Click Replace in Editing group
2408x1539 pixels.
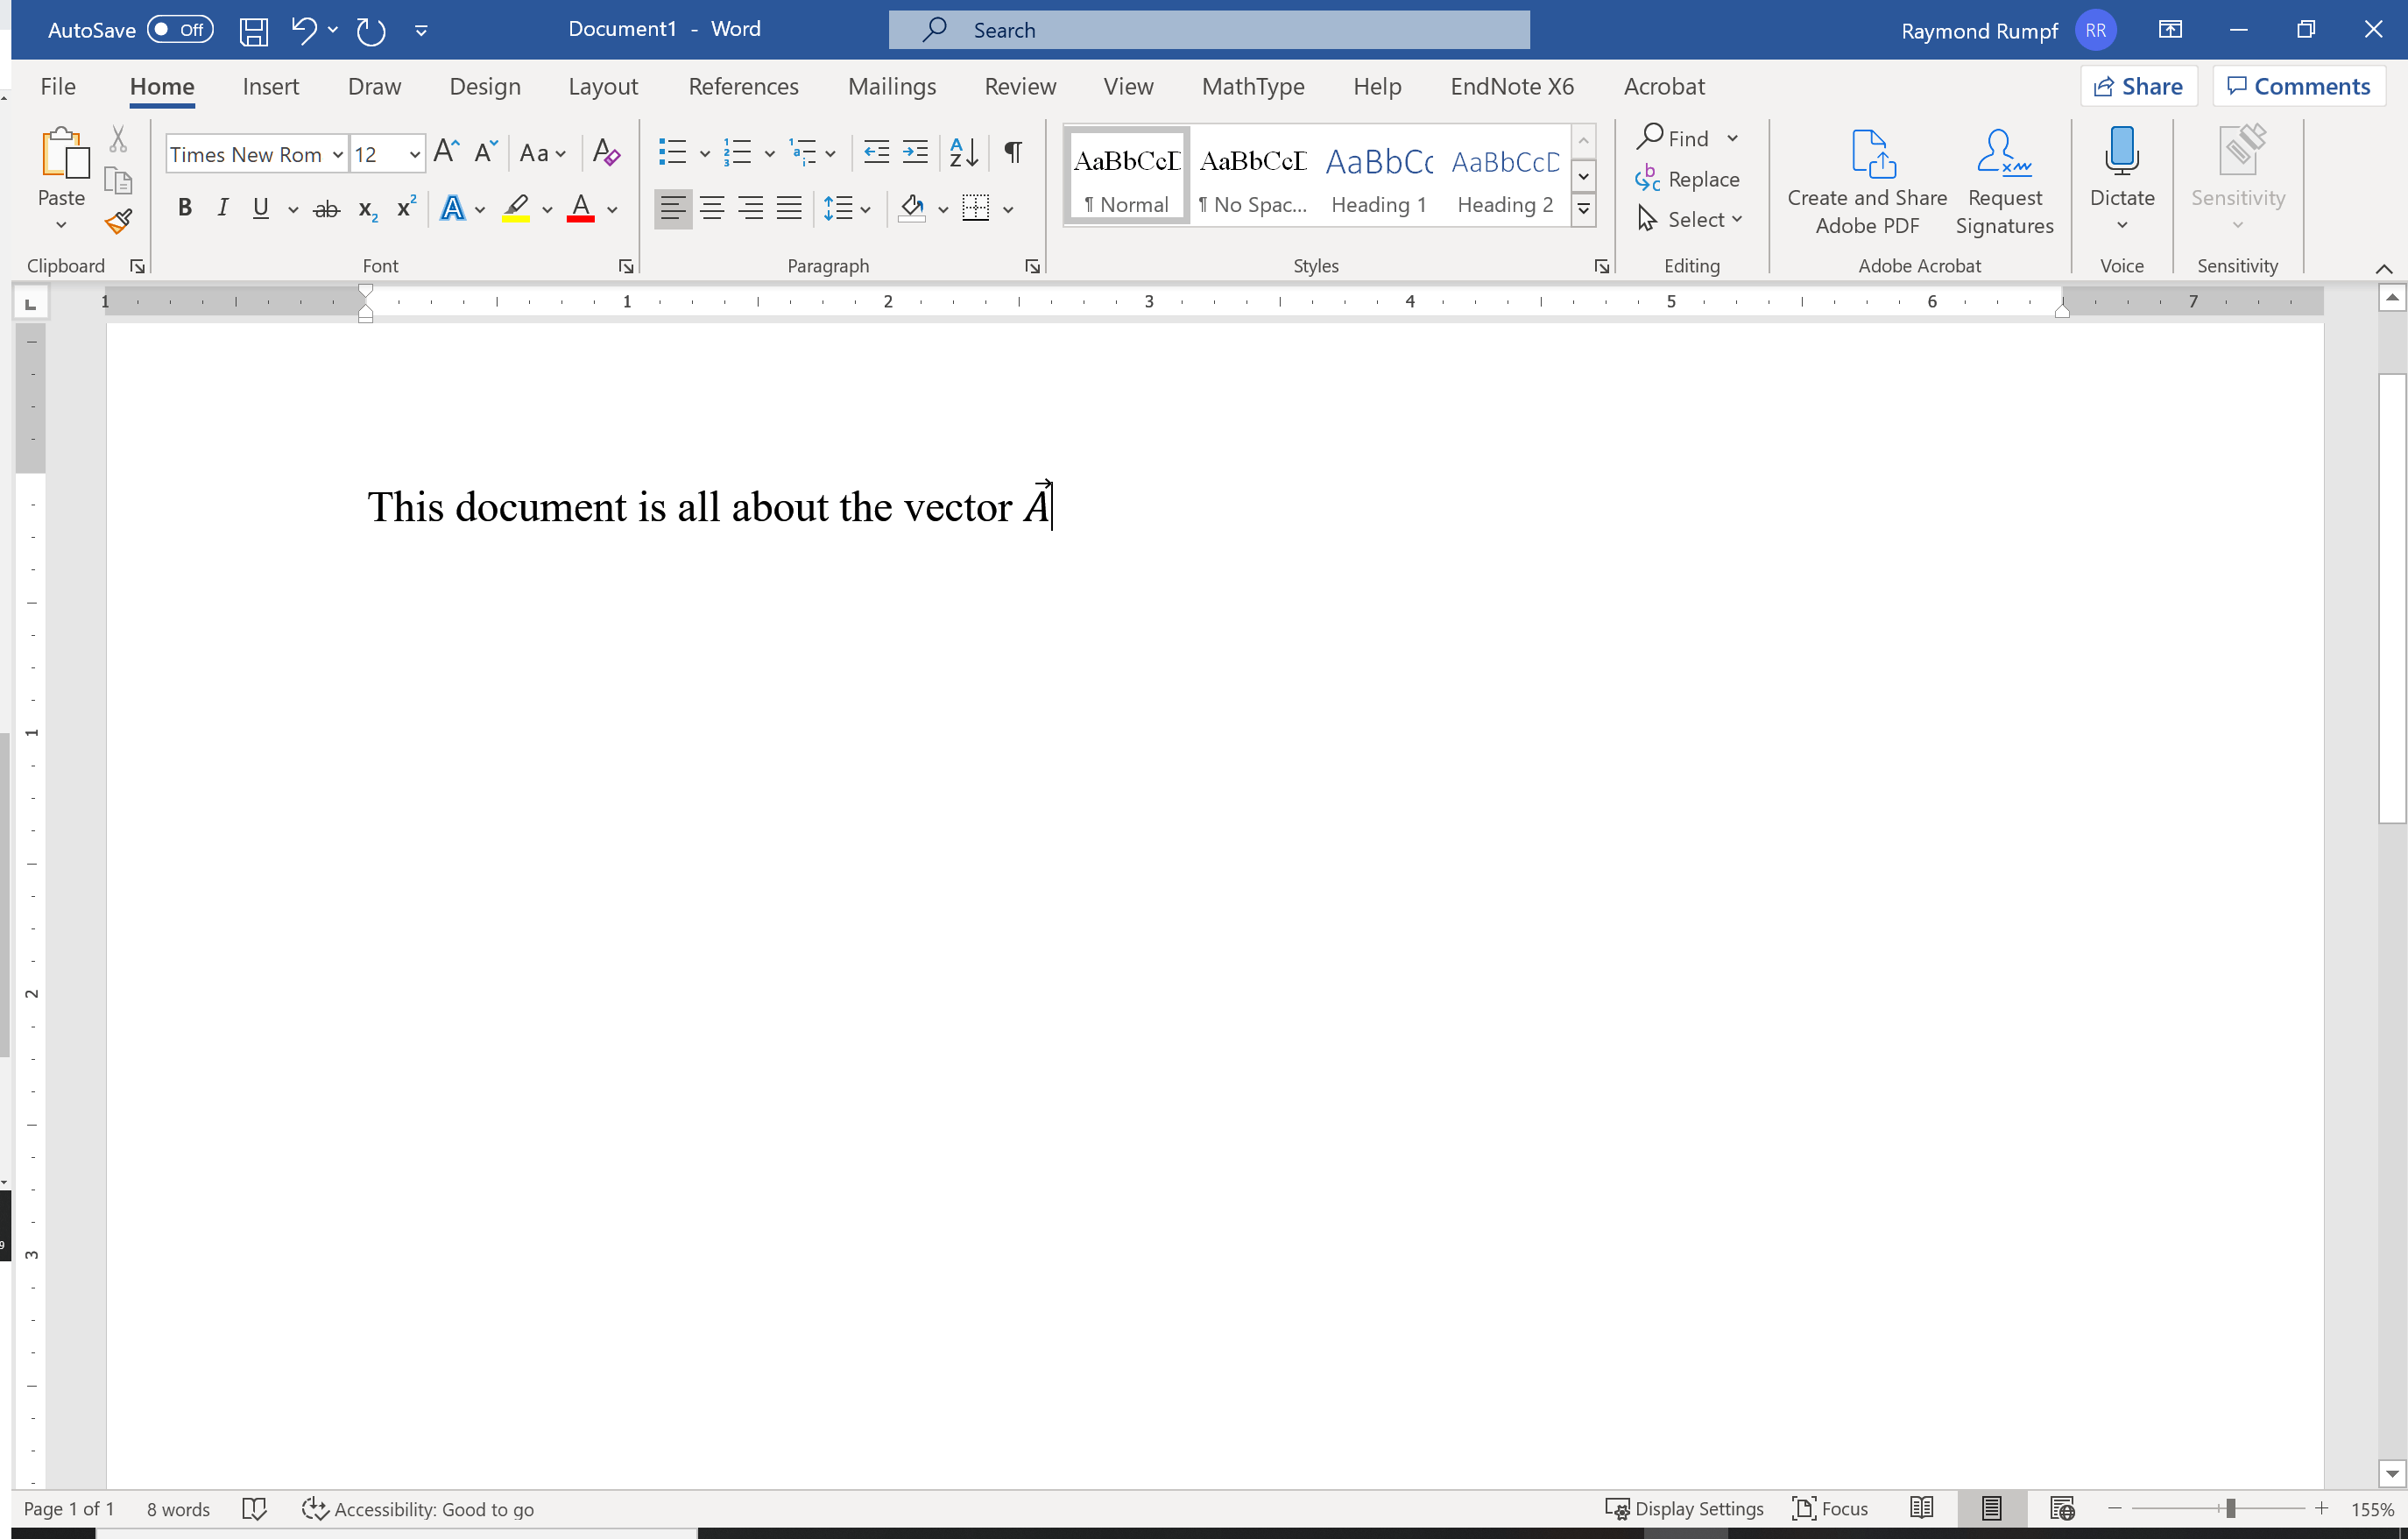(x=1702, y=179)
